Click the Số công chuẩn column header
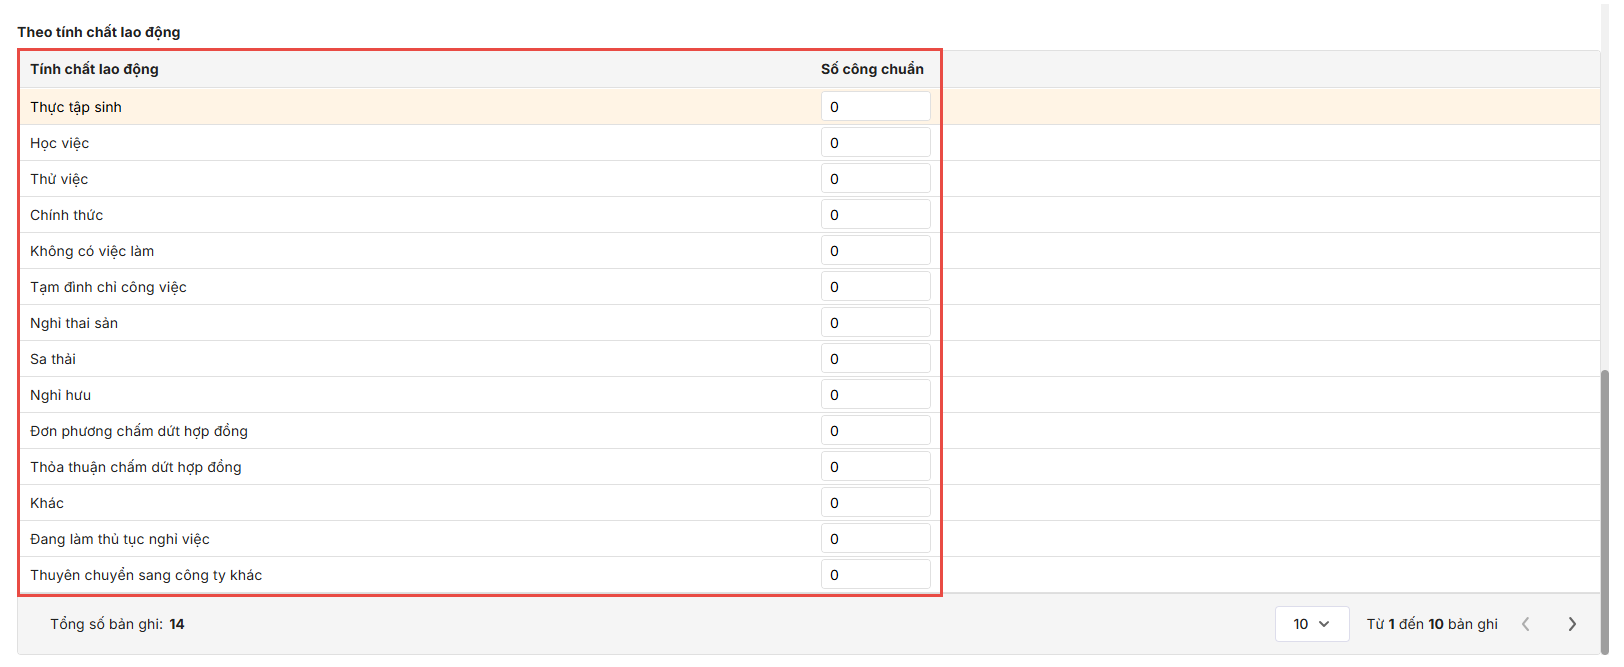 [872, 69]
